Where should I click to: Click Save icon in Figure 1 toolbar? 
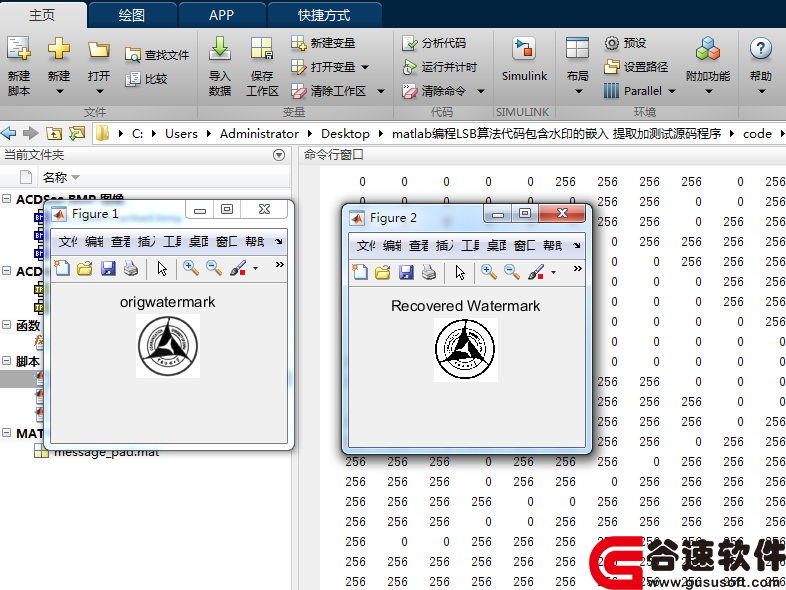[108, 268]
